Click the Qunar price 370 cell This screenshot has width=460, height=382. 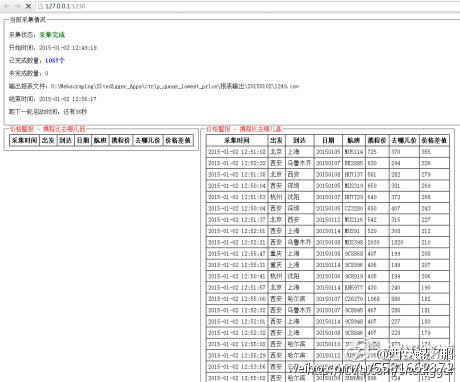[404, 152]
